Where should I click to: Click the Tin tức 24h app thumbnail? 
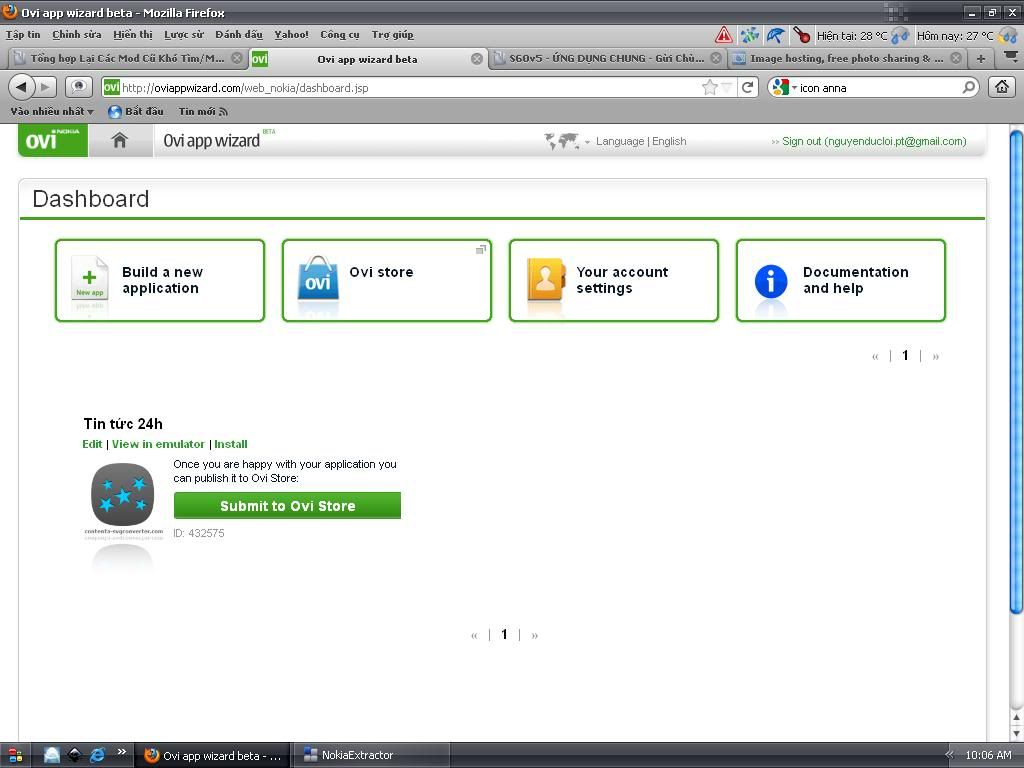(x=123, y=494)
